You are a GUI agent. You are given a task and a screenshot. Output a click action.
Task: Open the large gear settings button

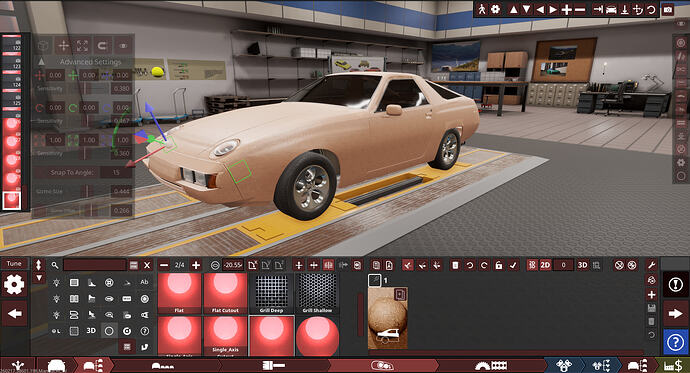click(14, 285)
